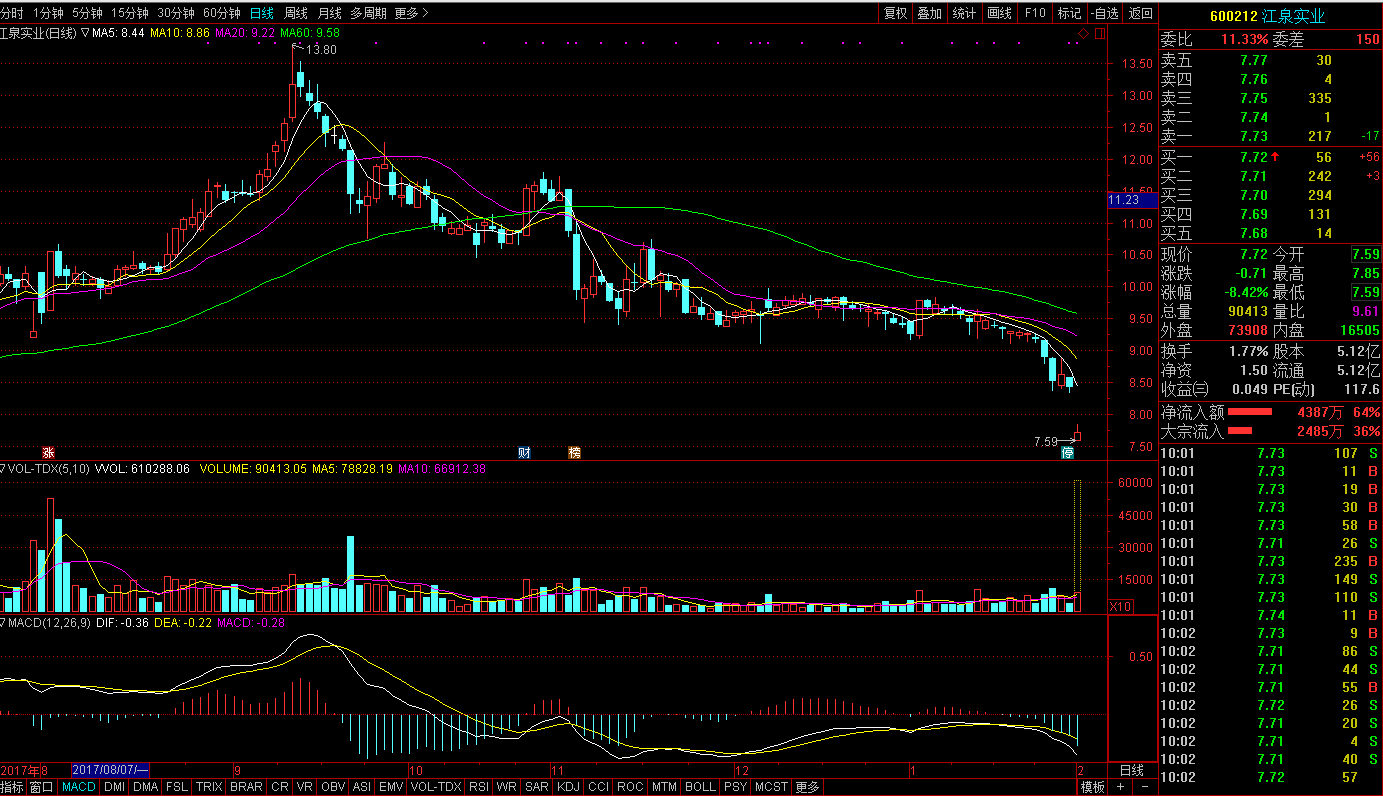Click the minus icon to remove an indicator pane
The width and height of the screenshot is (1383, 796).
point(1144,787)
